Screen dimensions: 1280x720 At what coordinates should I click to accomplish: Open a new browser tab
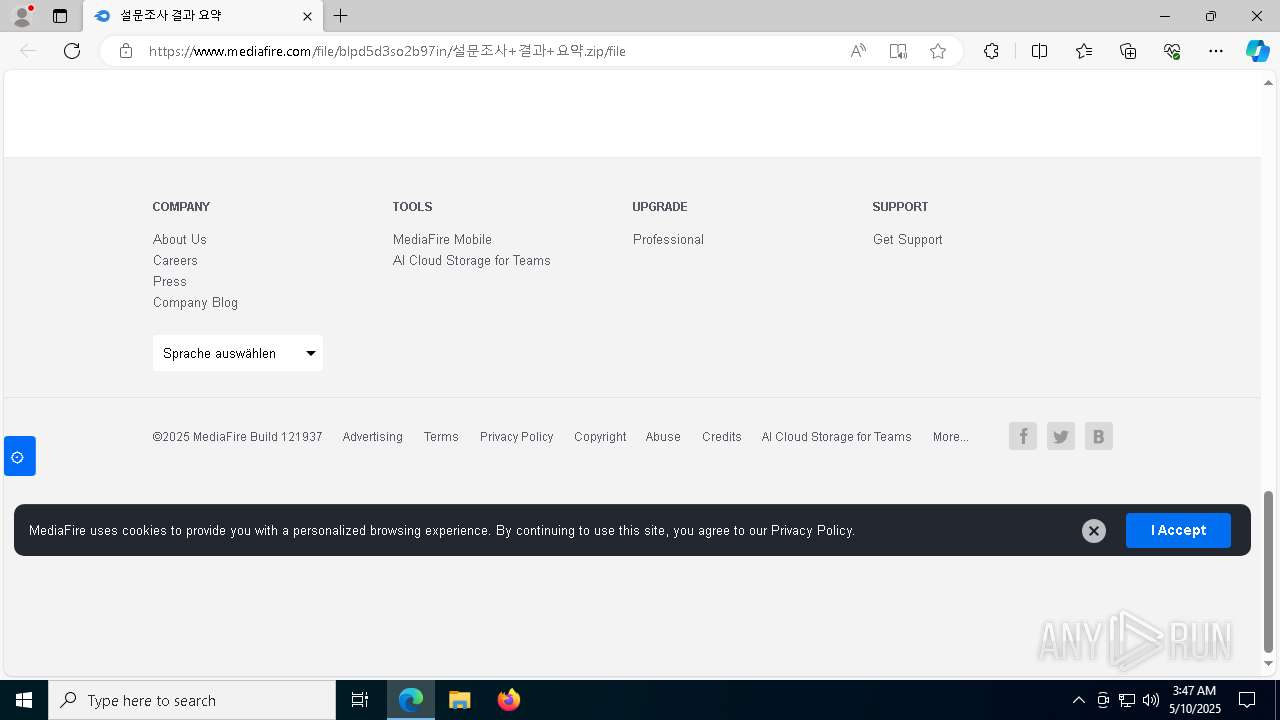click(341, 16)
